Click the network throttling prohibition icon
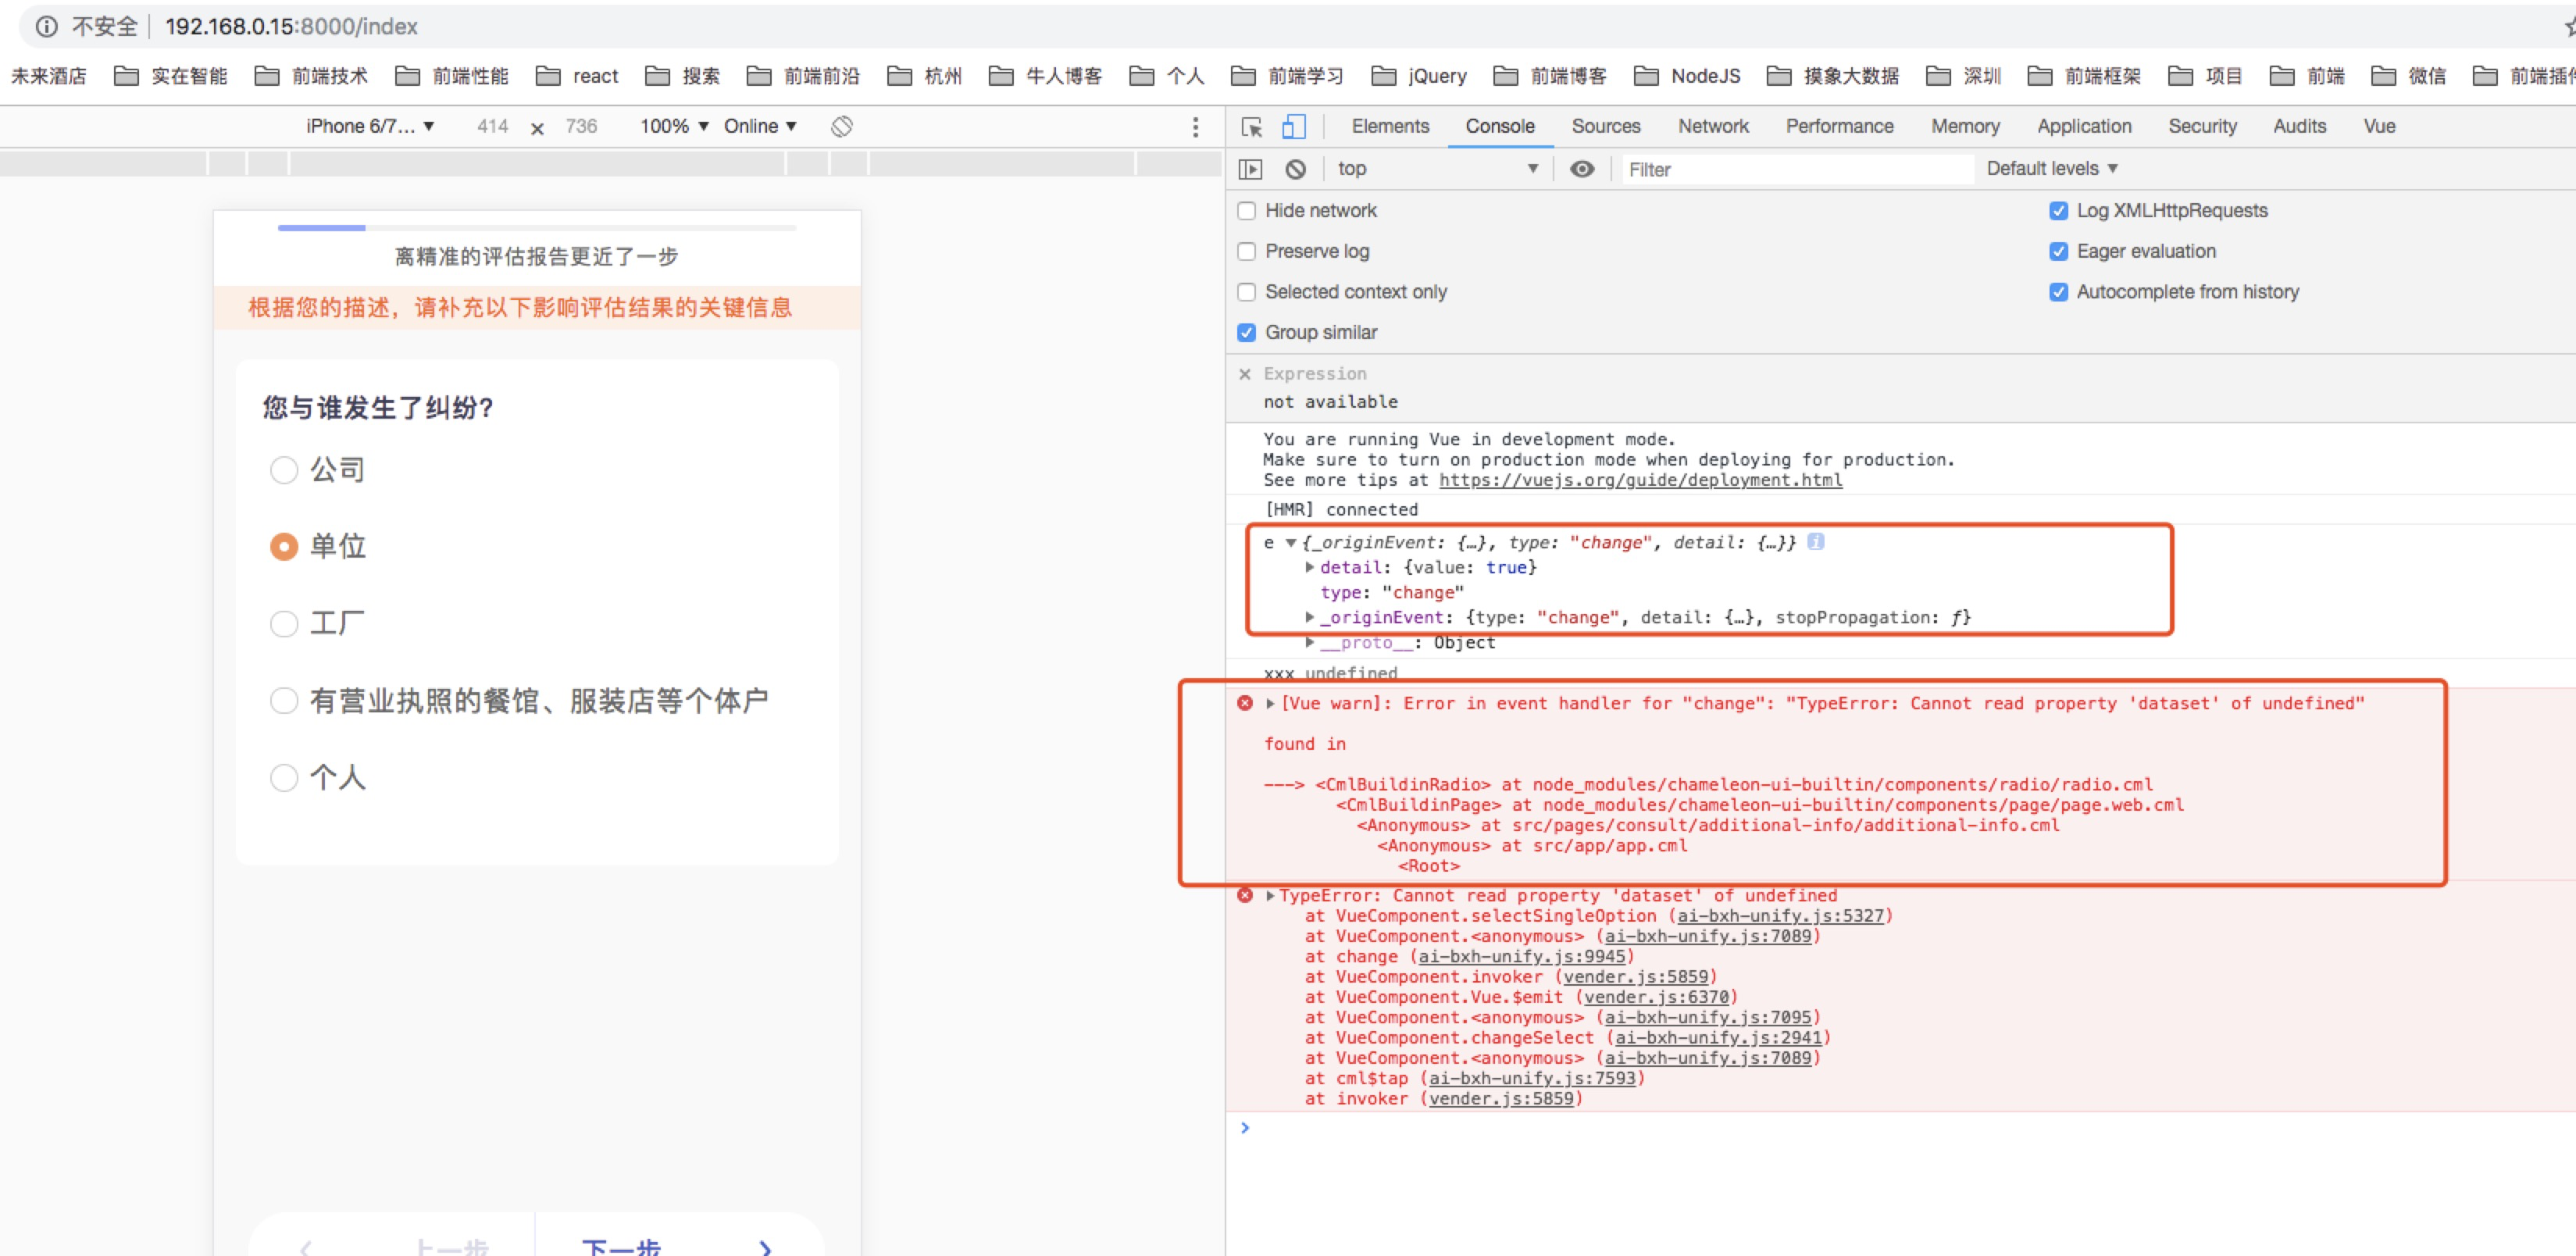 (x=841, y=126)
